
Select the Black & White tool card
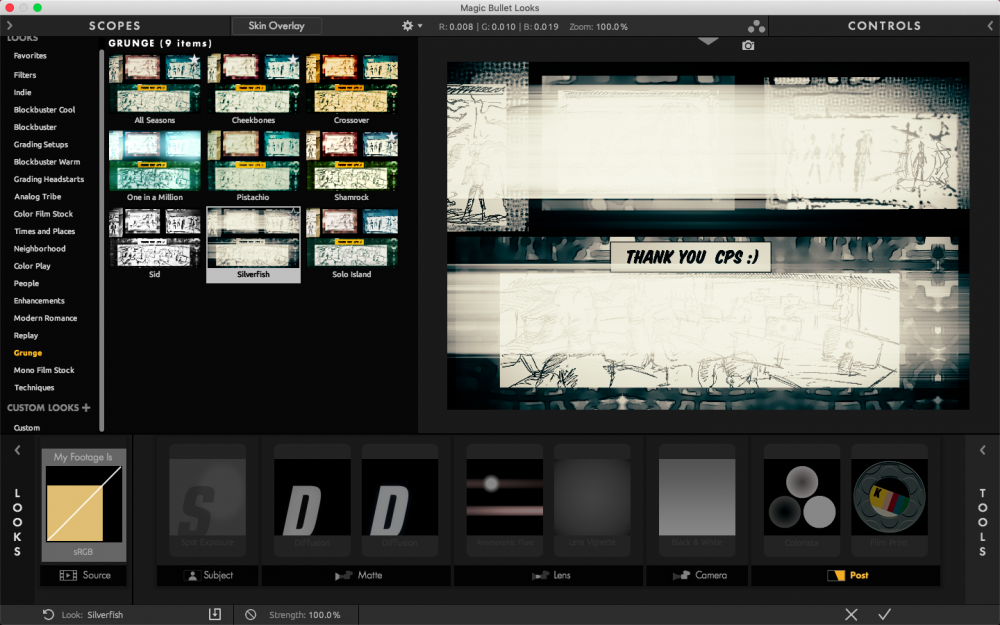click(697, 500)
